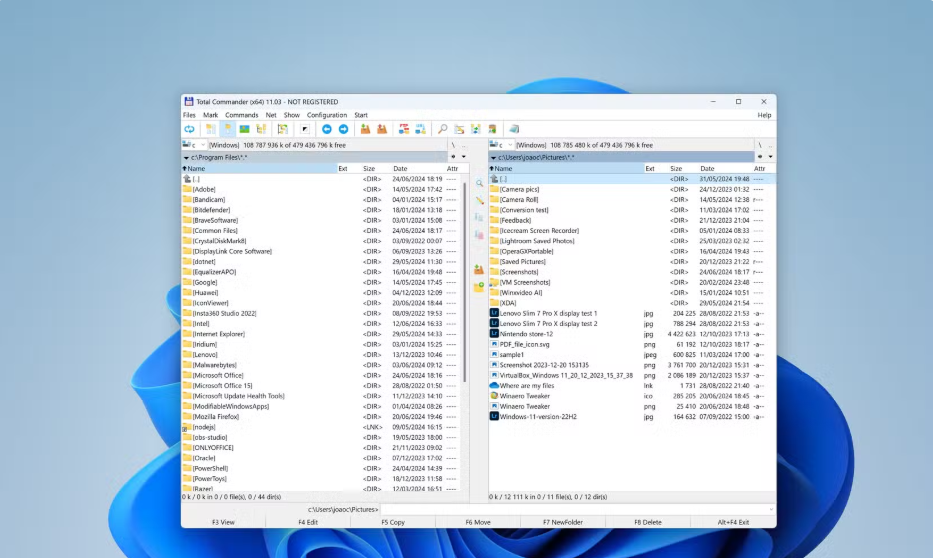Select the full file details view icon

tap(228, 129)
